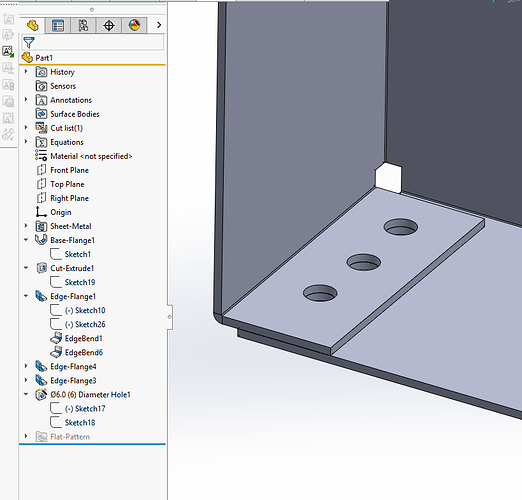This screenshot has height=500, width=522.
Task: Collapse the Base-Flange1 feature
Action: click(26, 240)
